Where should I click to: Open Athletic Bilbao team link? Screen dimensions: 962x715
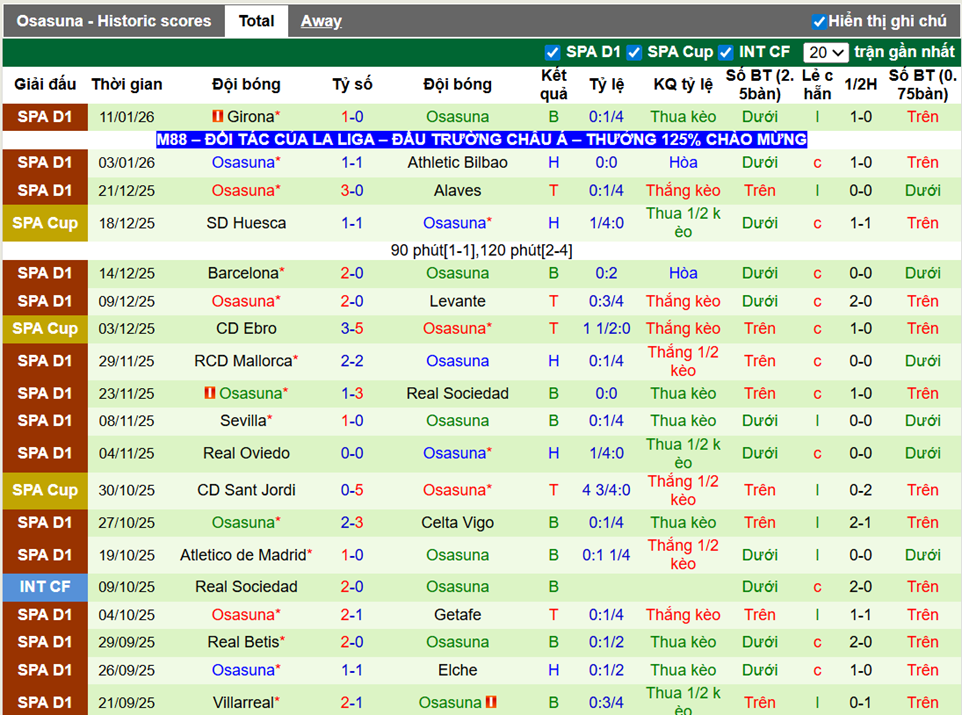pos(457,163)
